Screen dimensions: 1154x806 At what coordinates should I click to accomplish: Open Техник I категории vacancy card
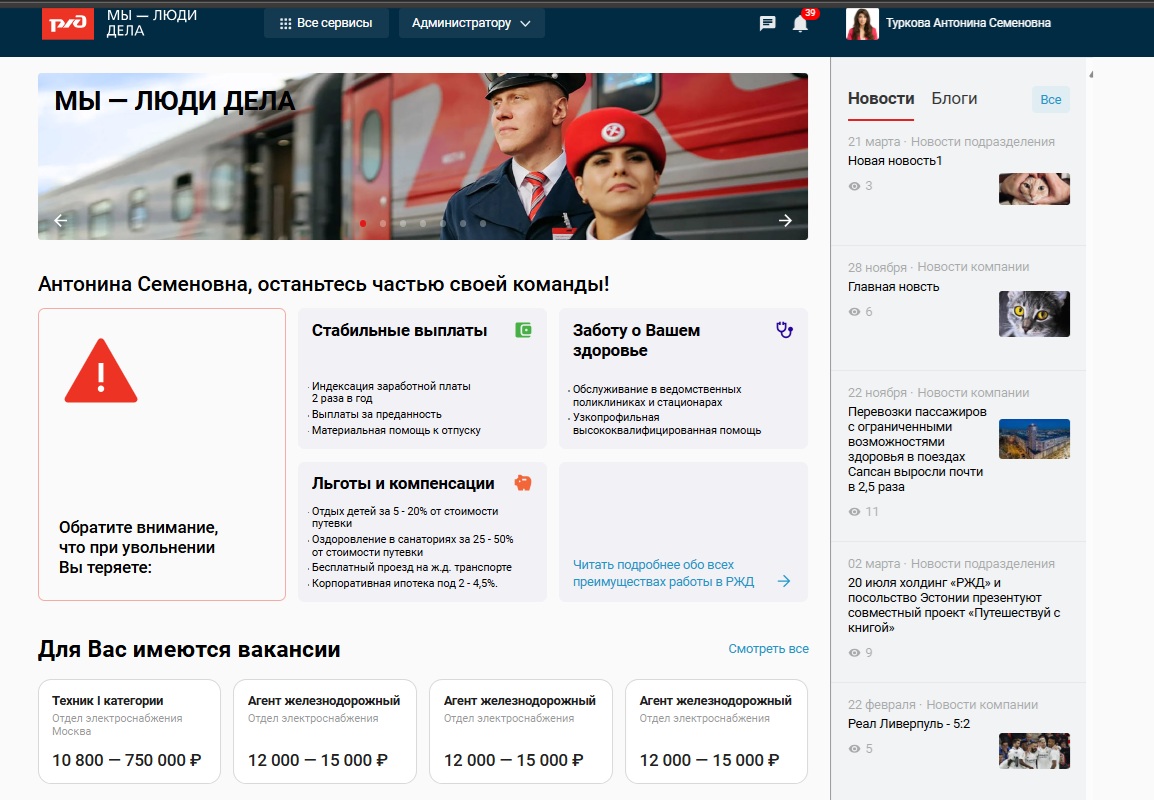129,731
